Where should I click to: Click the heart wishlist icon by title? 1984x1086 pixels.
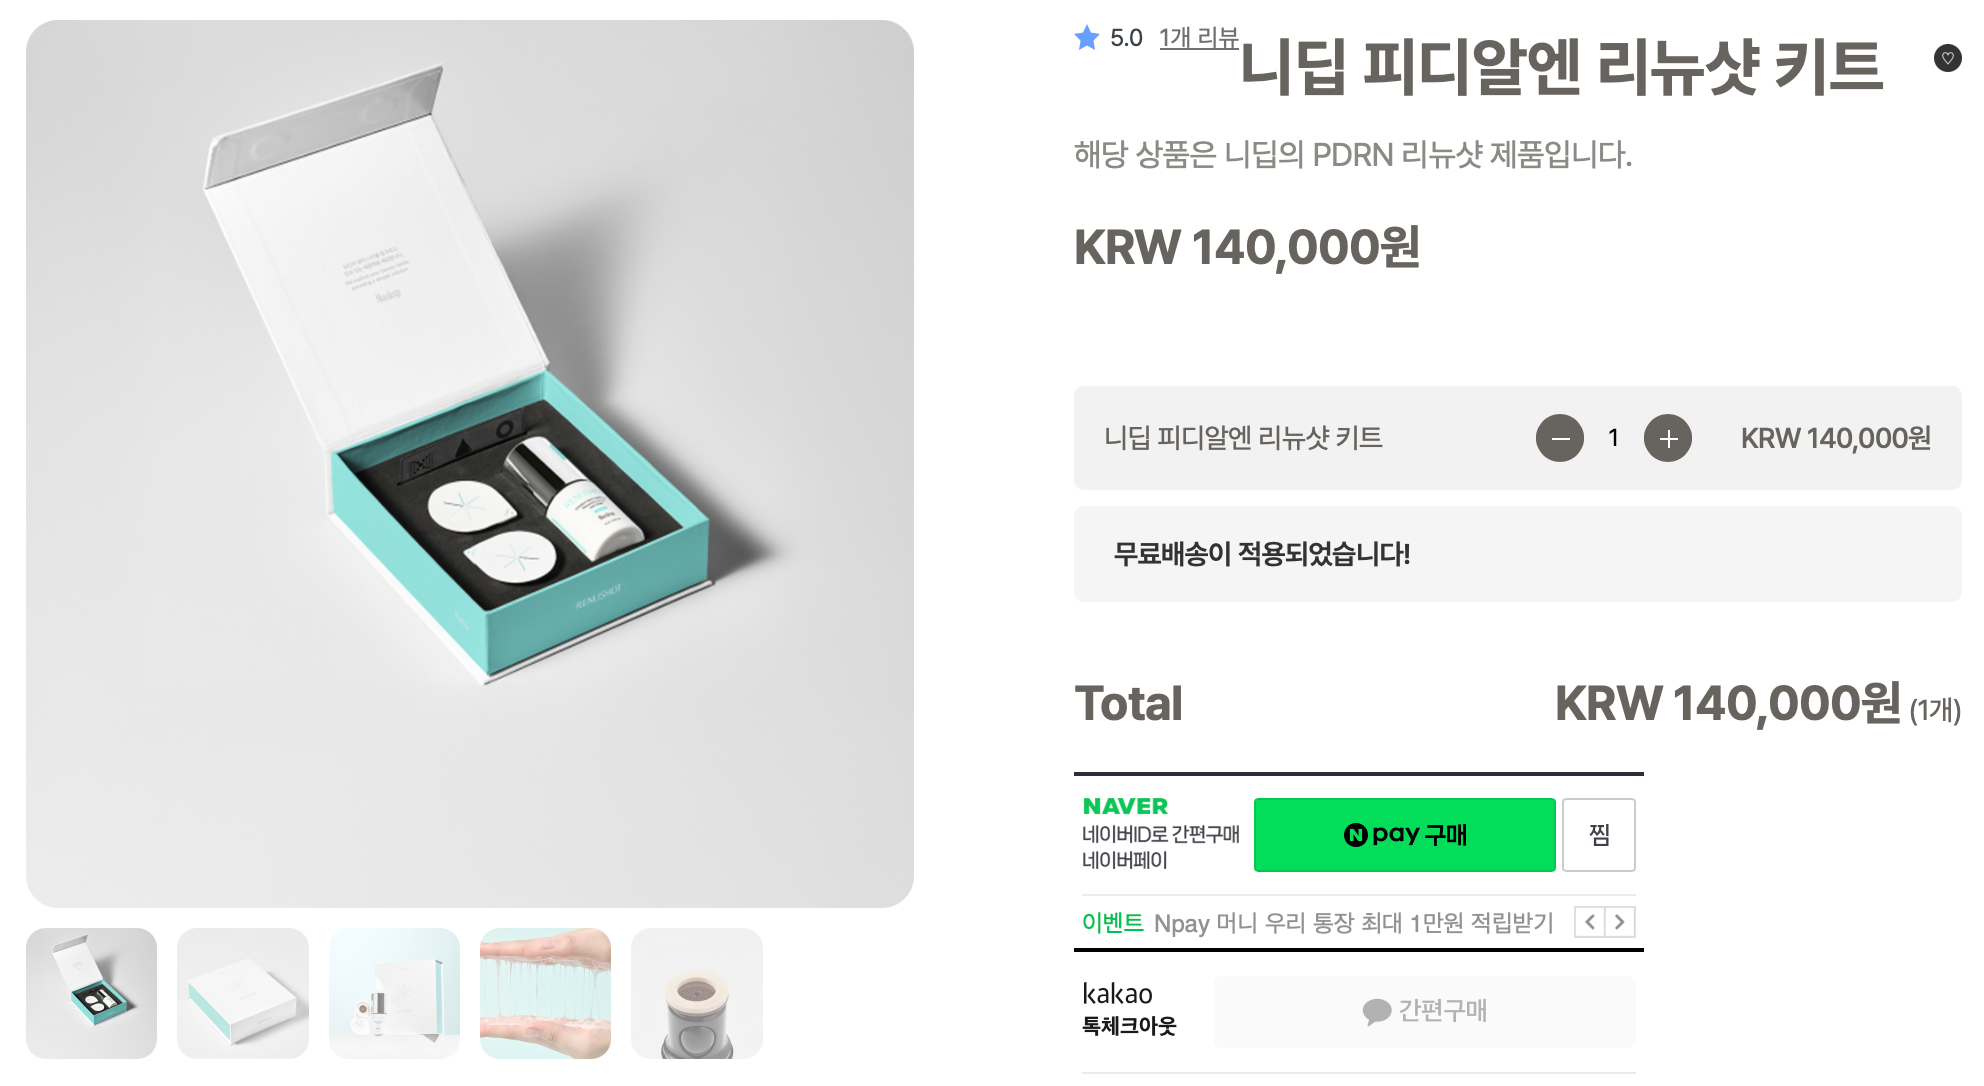click(1947, 58)
